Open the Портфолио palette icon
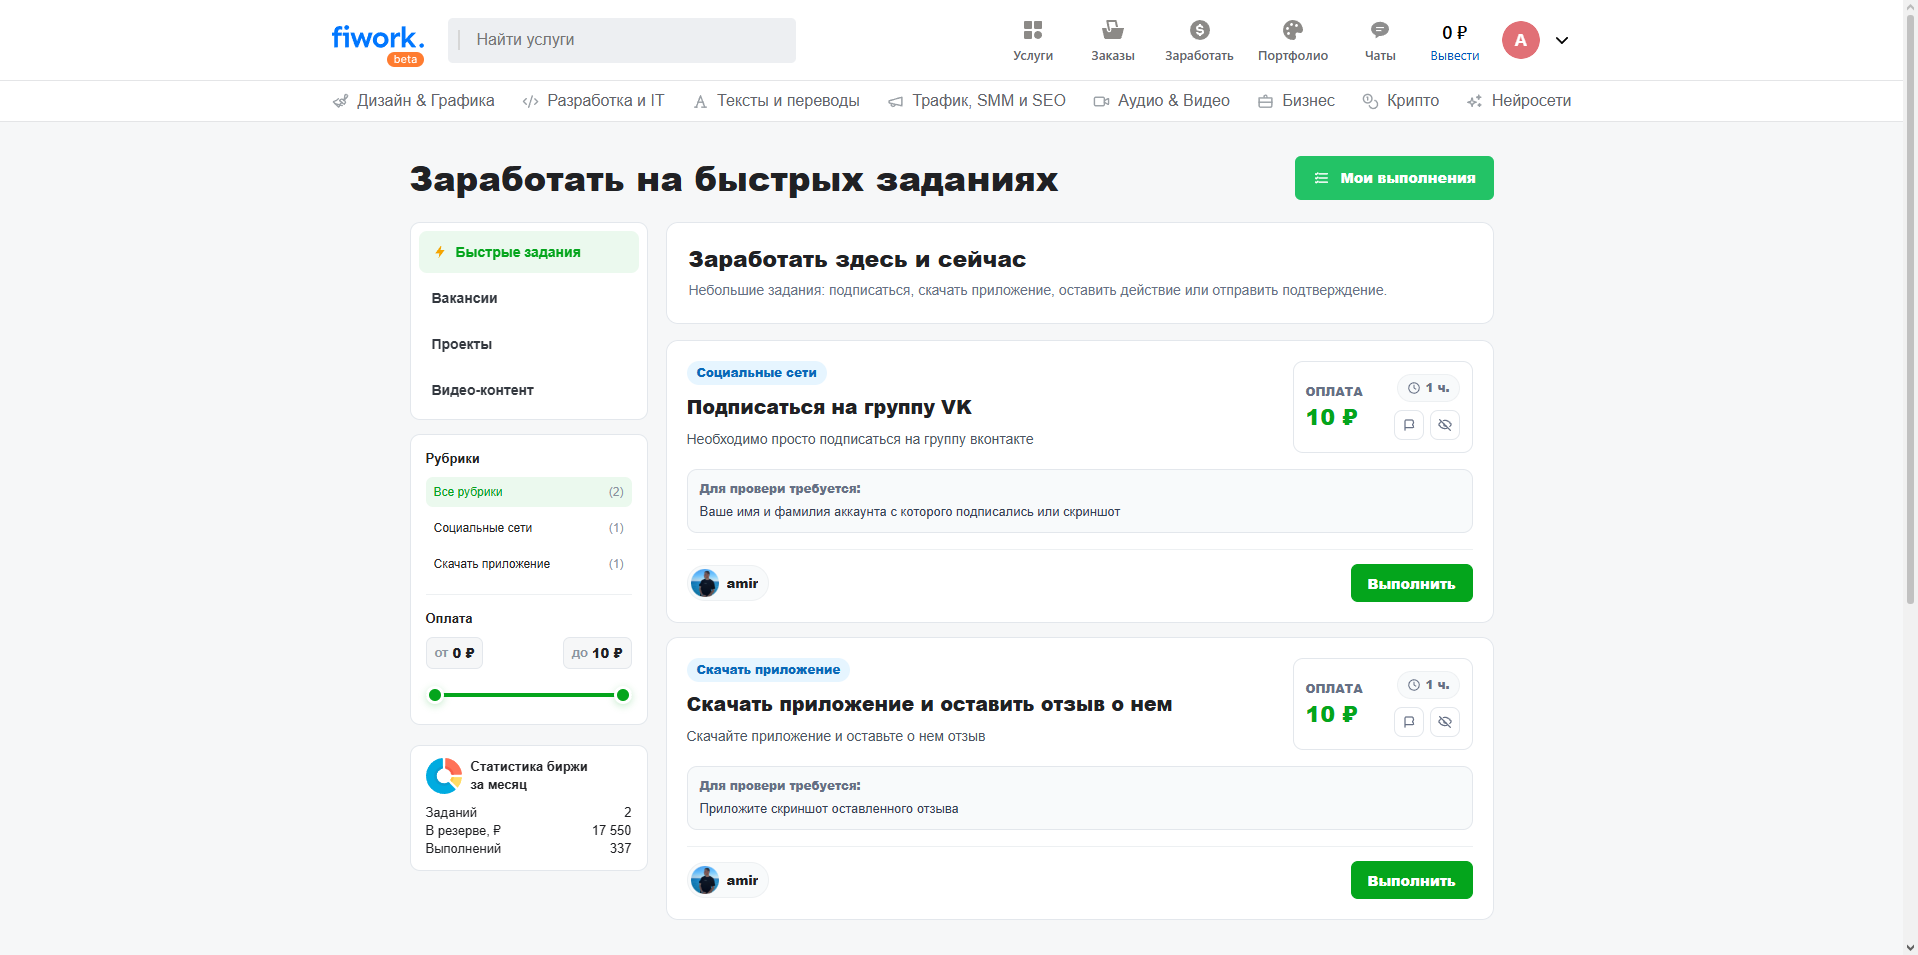1918x955 pixels. [x=1293, y=30]
